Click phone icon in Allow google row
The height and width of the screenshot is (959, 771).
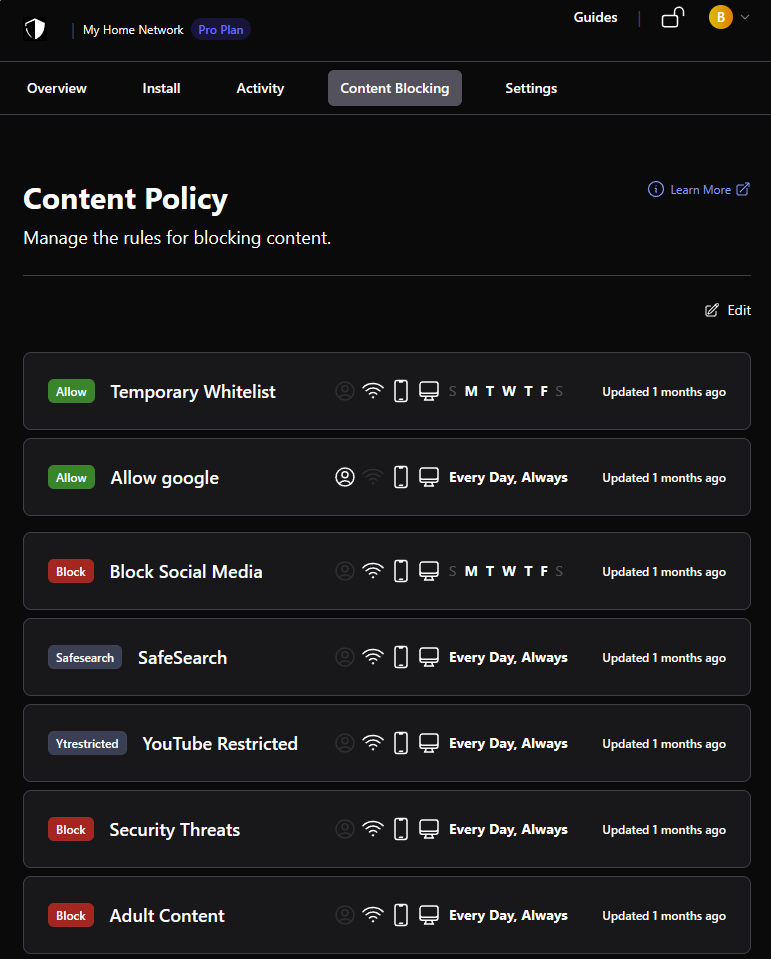[x=401, y=477]
